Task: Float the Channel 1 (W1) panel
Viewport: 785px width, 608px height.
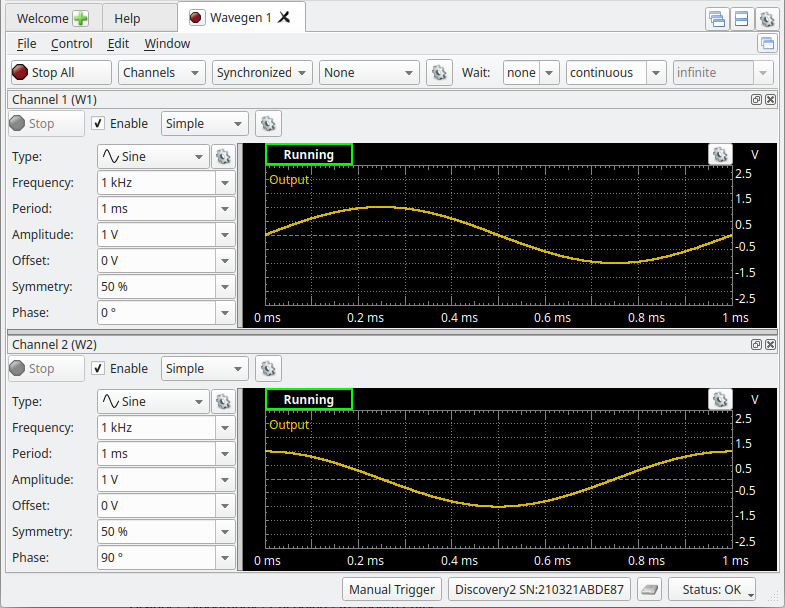Action: point(756,100)
